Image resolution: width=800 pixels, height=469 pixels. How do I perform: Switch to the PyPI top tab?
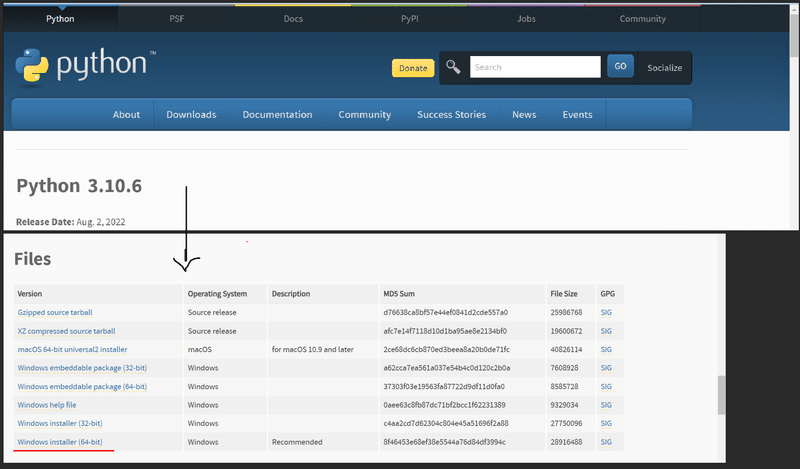(x=410, y=19)
